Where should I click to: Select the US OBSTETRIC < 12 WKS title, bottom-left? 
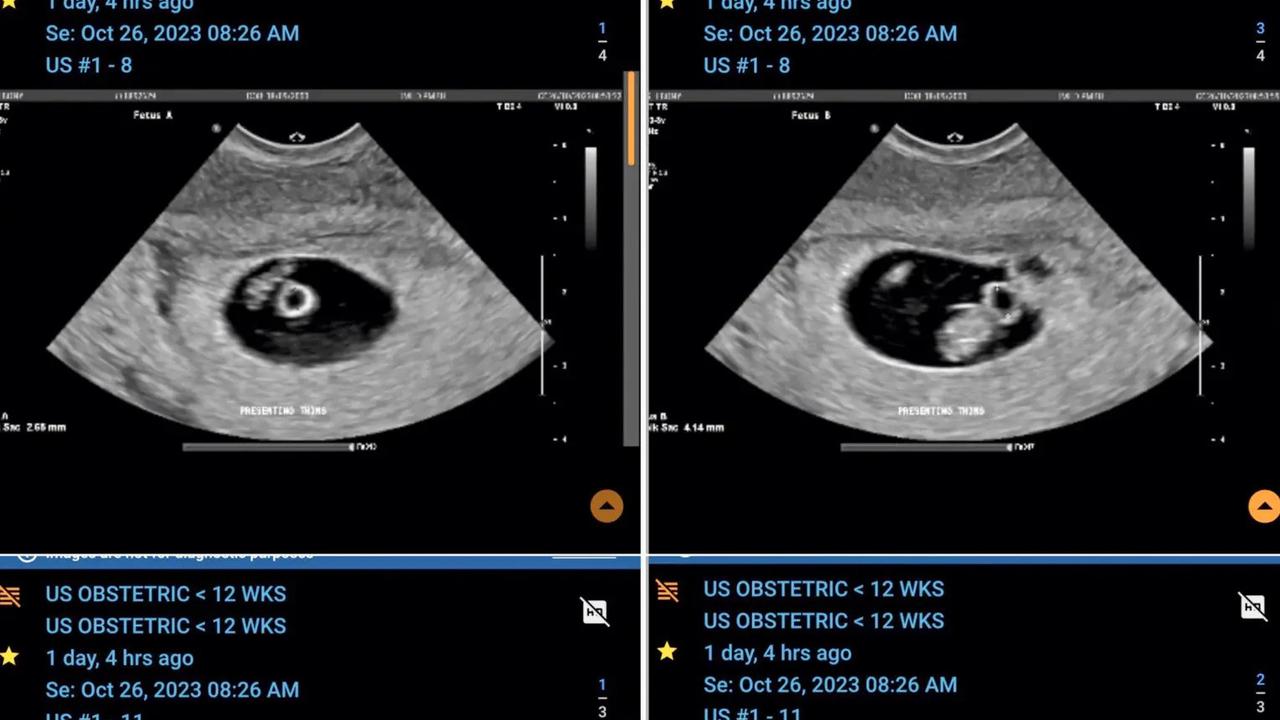pyautogui.click(x=166, y=594)
